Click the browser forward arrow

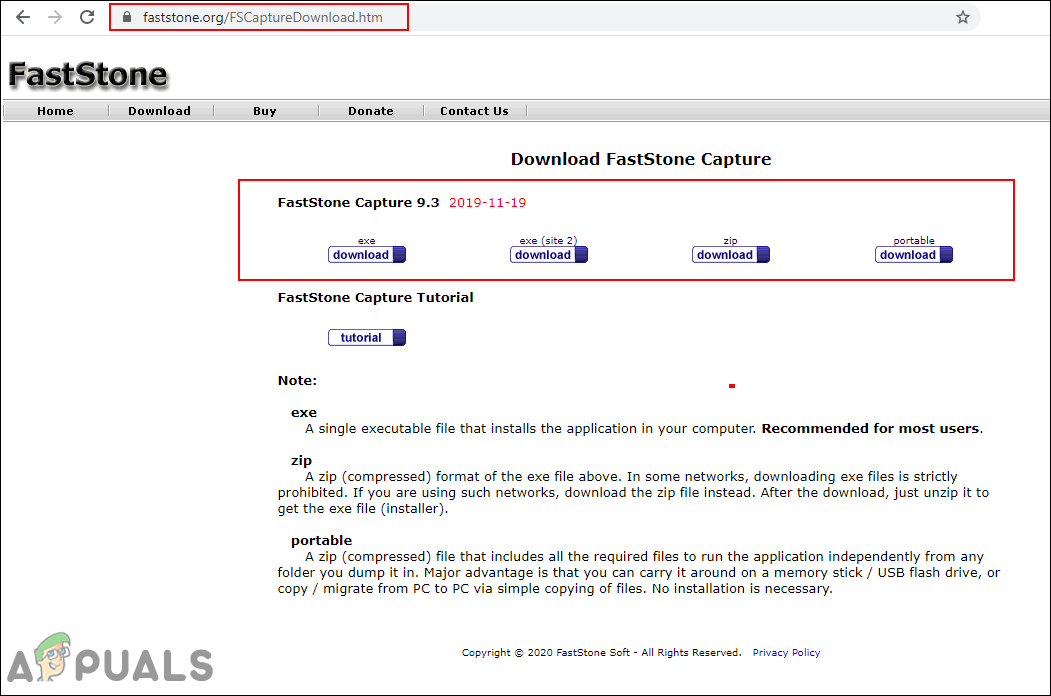[55, 17]
